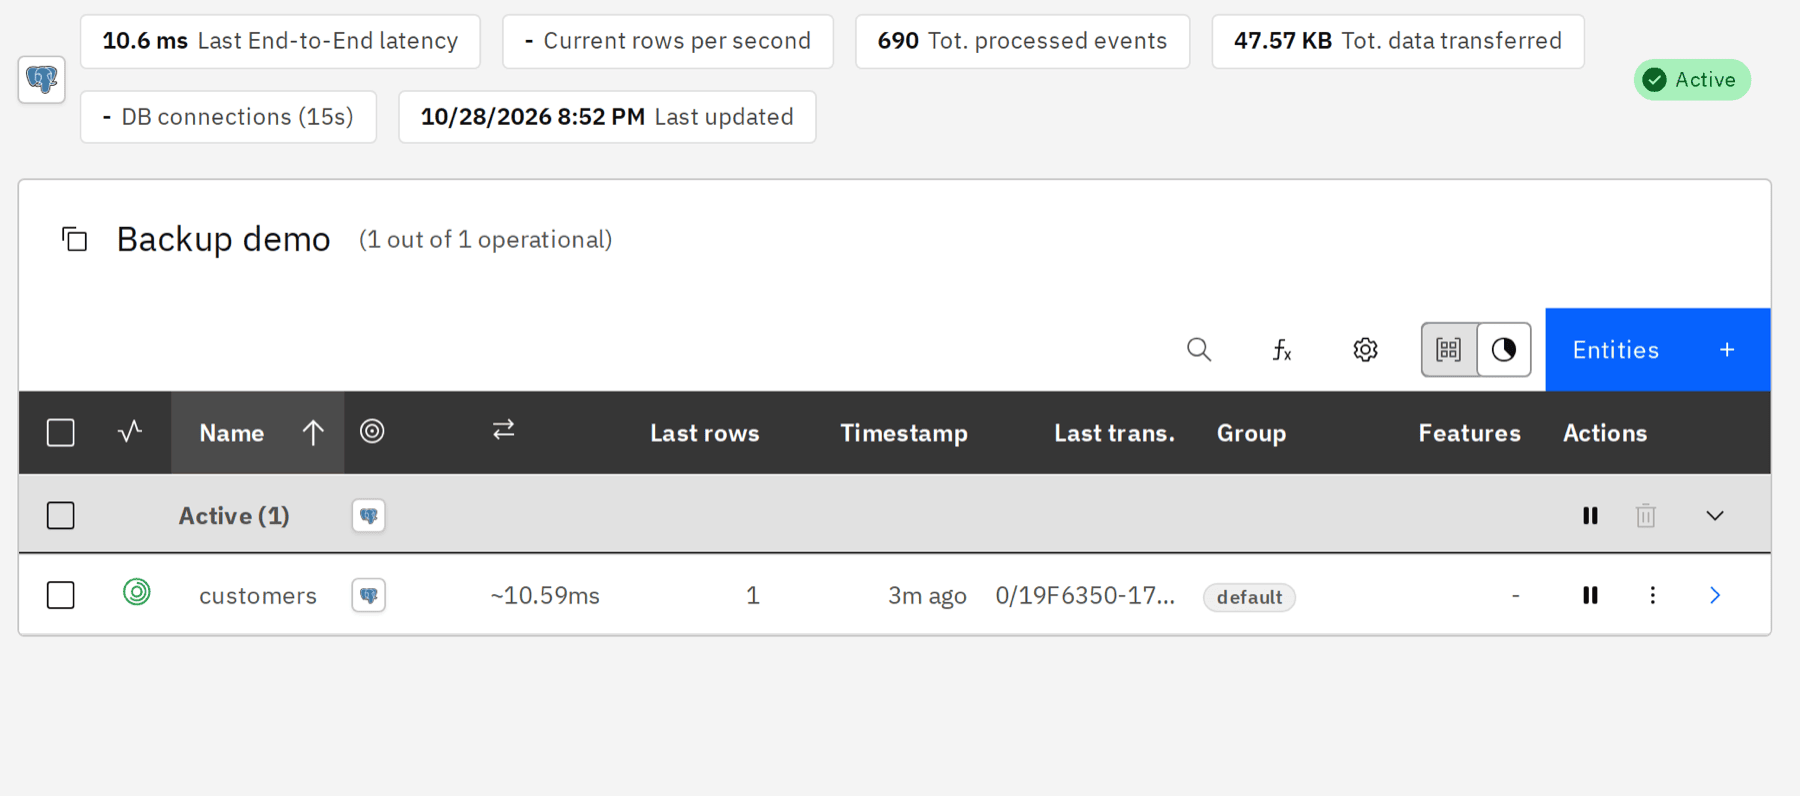Click the DB connections (15s) card
1800x796 pixels.
tap(228, 117)
